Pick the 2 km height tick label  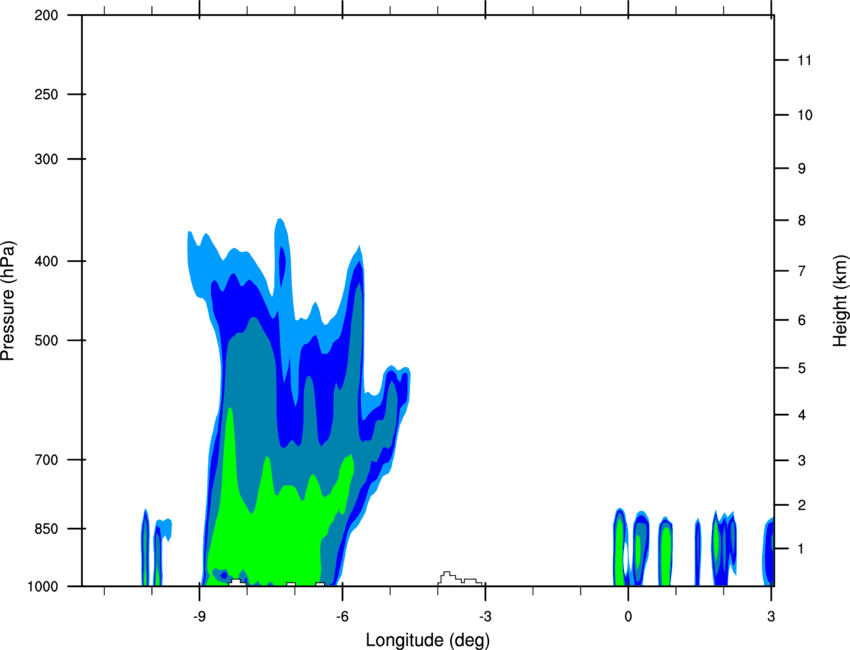pyautogui.click(x=802, y=505)
